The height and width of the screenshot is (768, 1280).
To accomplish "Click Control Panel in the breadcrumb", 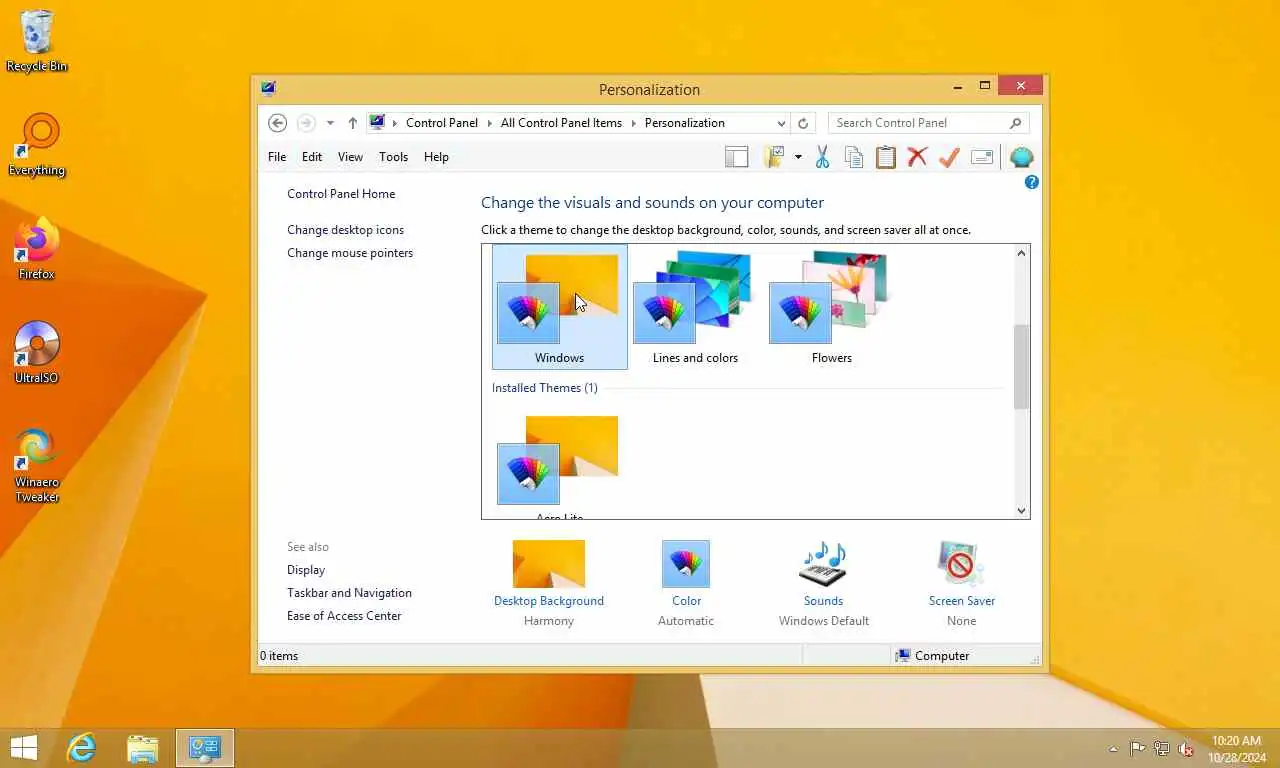I will pos(441,123).
